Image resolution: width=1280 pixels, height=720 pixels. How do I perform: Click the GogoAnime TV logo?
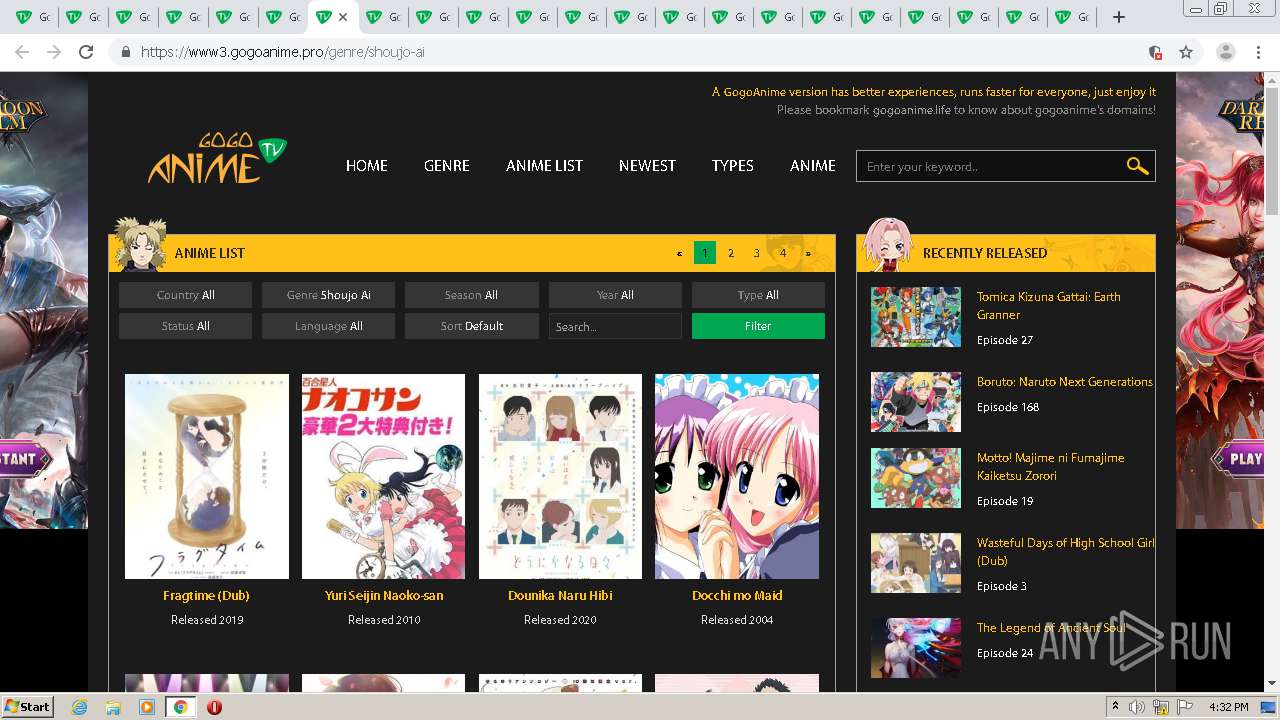coord(217,159)
